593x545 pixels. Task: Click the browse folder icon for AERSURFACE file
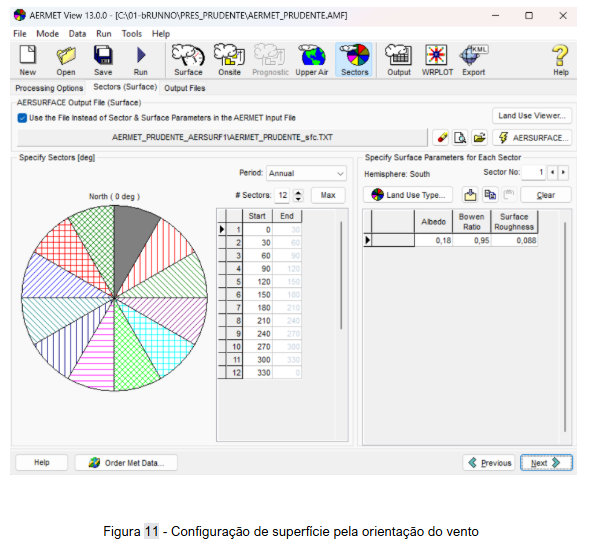[479, 138]
